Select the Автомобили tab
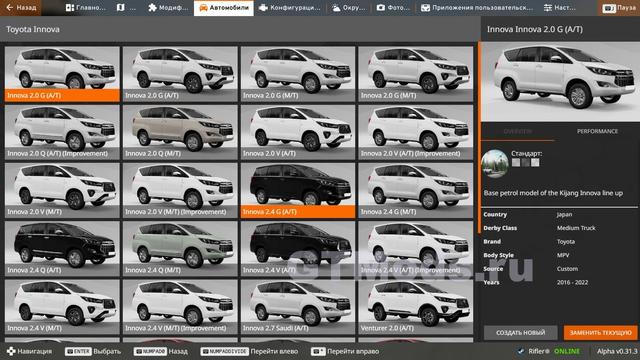This screenshot has height=360, width=640. pyautogui.click(x=224, y=8)
